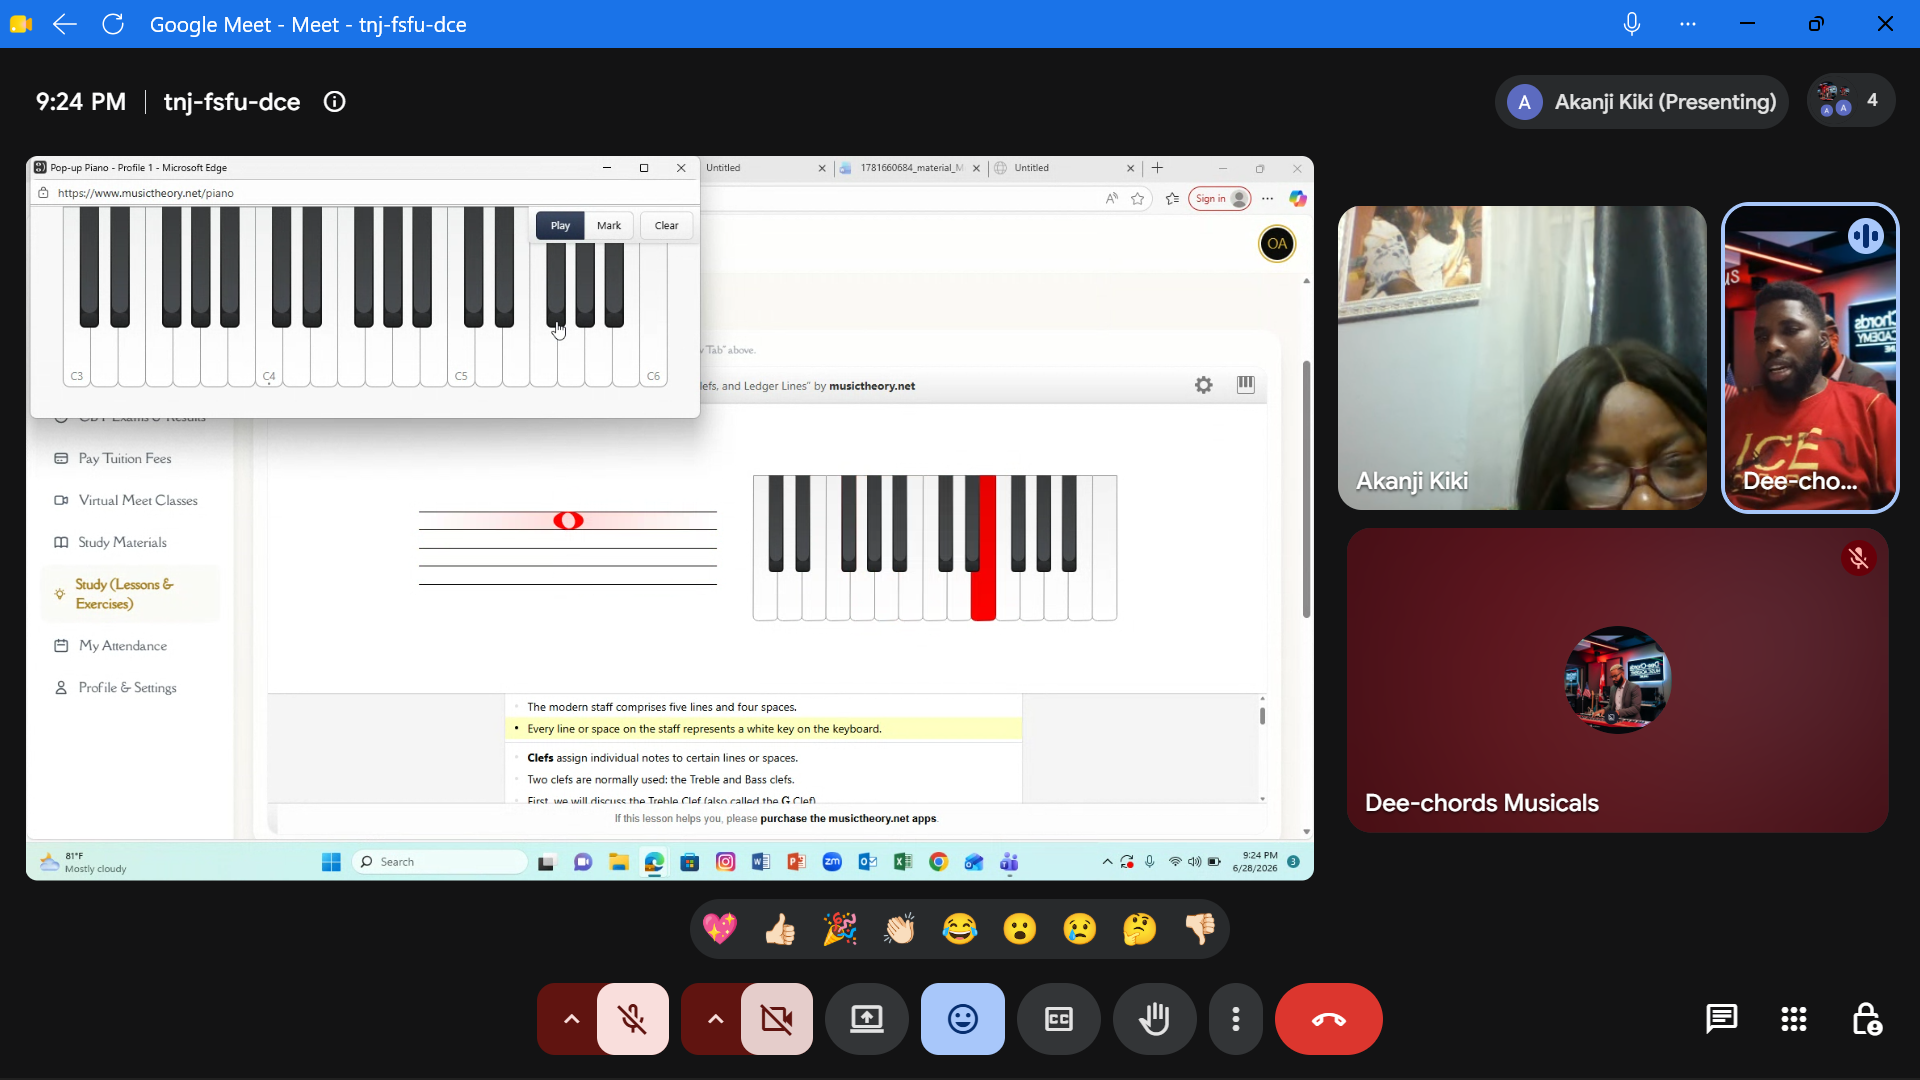Viewport: 1920px width, 1080px height.
Task: Click the musictheory.net author link
Action: [x=872, y=386]
